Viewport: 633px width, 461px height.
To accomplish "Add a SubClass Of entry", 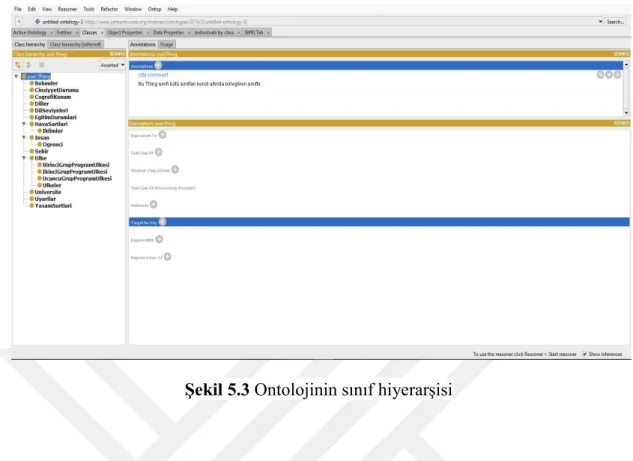I will click(159, 152).
